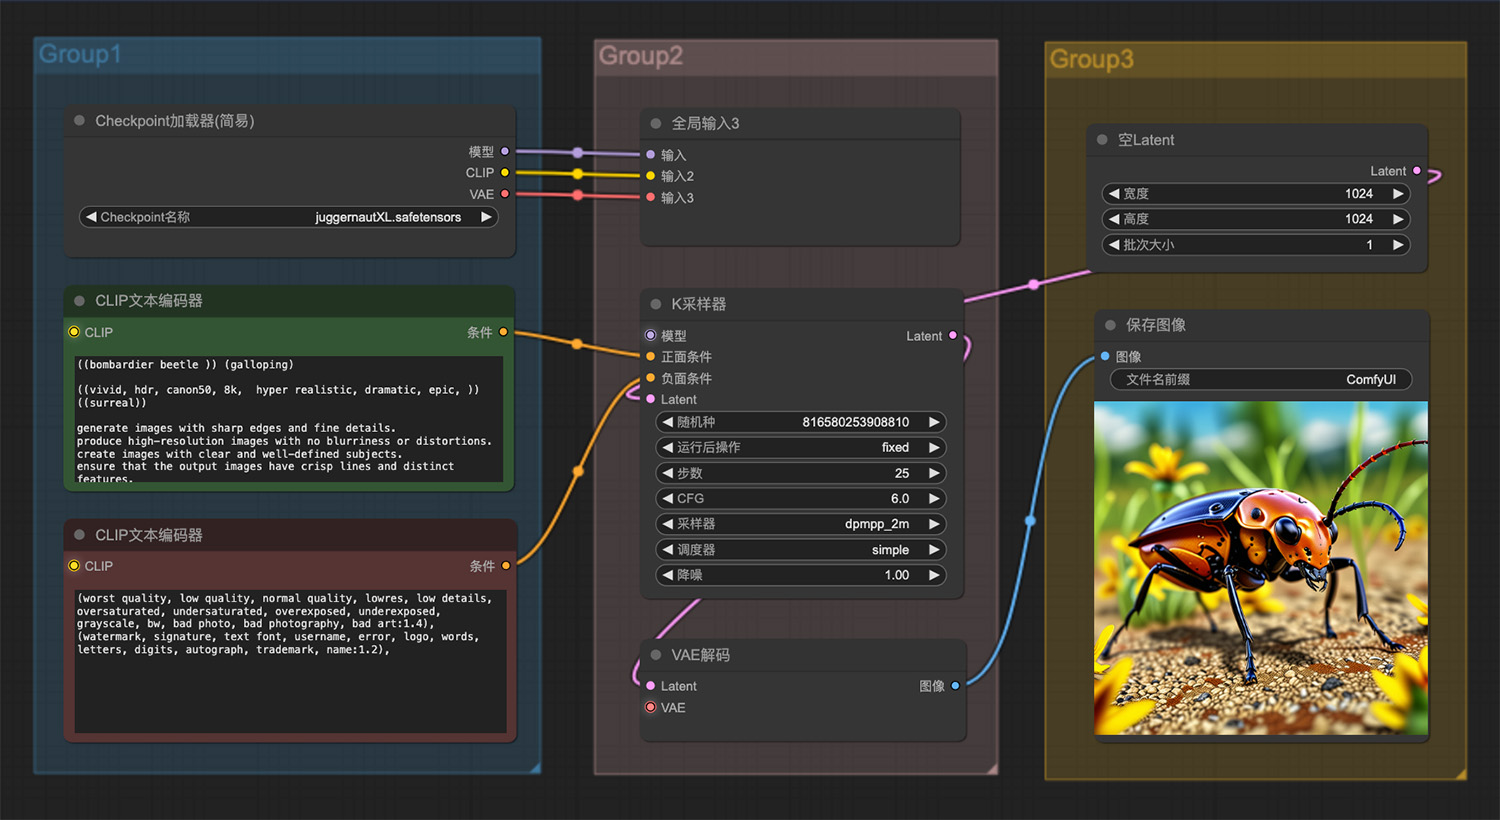Click the 条件 output socket of negative text encoder

(x=506, y=566)
